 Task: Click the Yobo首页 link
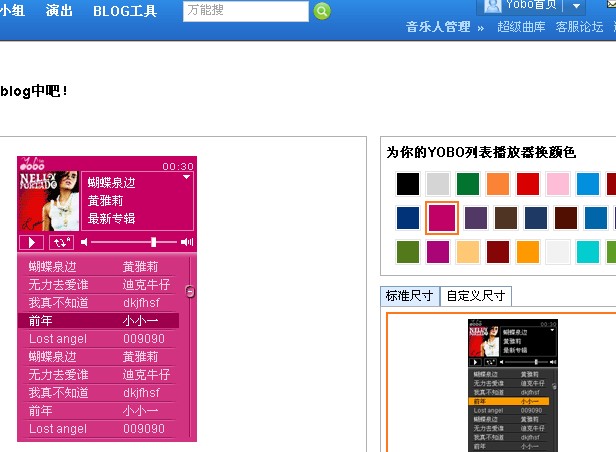[x=531, y=5]
